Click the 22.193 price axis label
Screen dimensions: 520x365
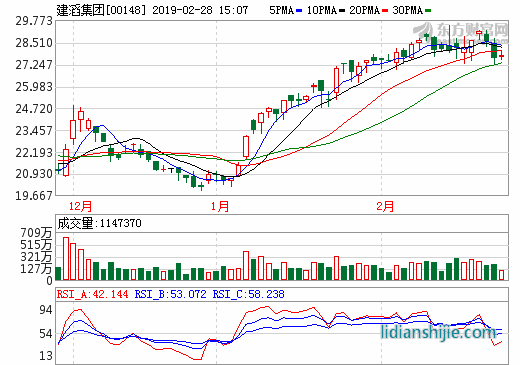34,153
